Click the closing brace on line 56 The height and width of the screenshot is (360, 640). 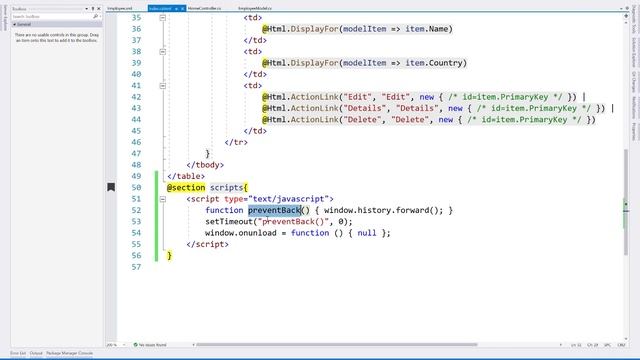[169, 256]
